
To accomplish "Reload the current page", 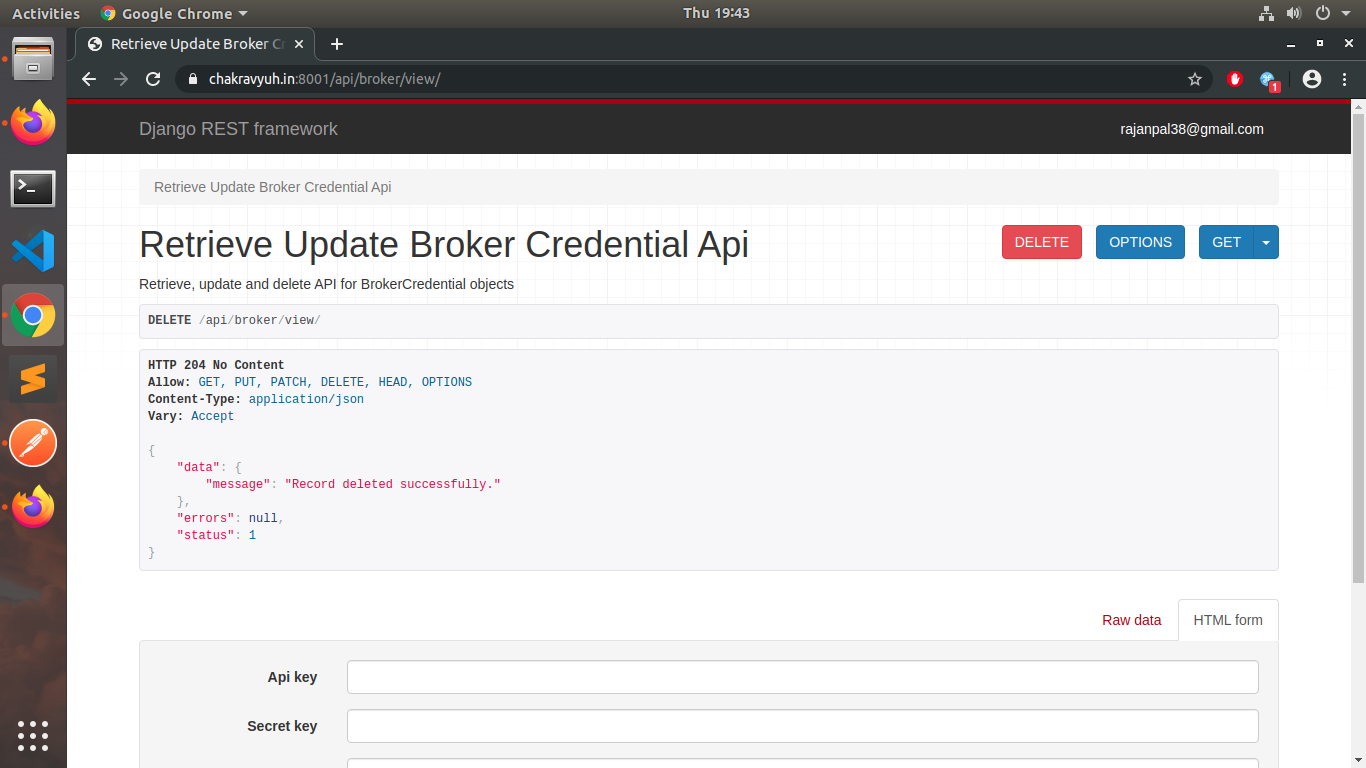I will (153, 79).
